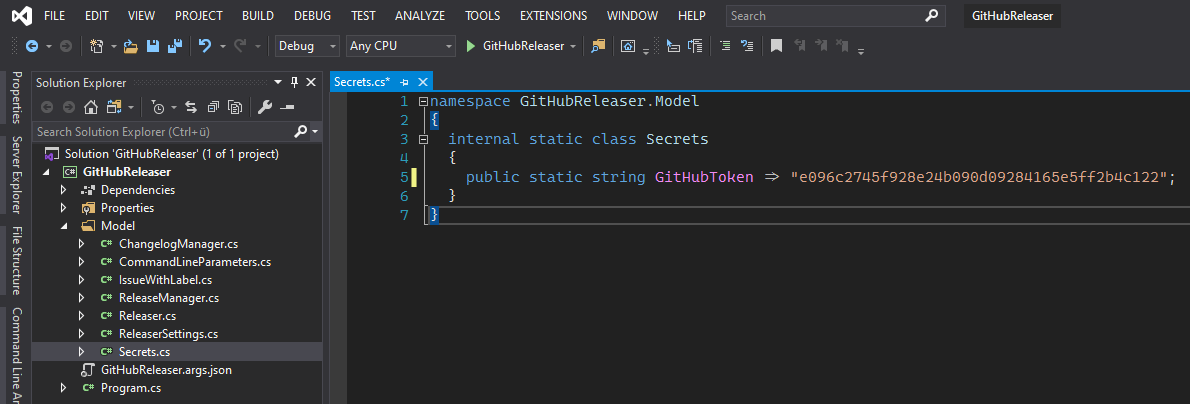Open the FILE menu

pyautogui.click(x=54, y=16)
